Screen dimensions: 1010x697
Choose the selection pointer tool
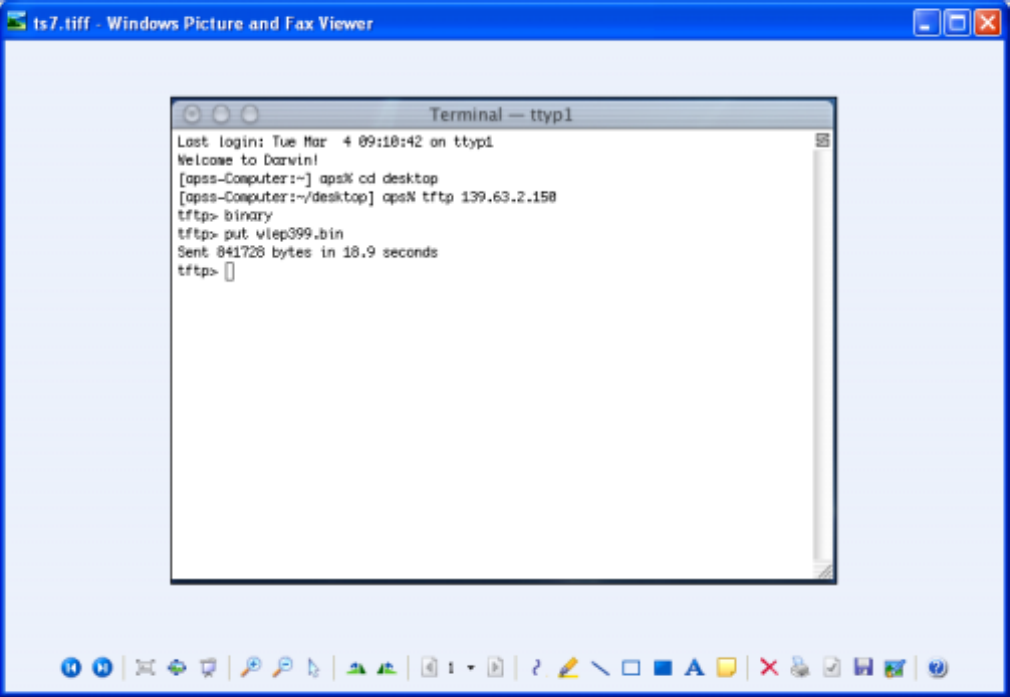[314, 667]
